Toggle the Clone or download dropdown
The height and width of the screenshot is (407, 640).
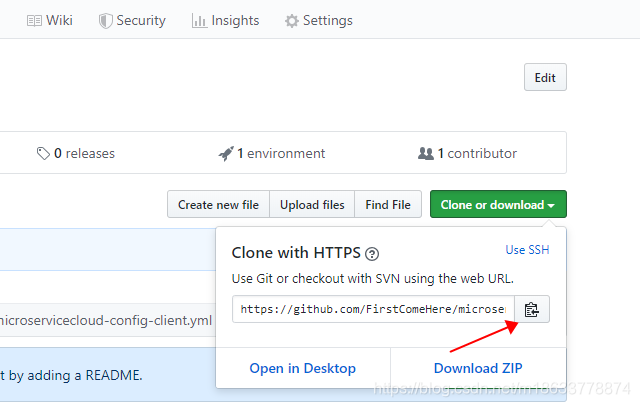click(498, 204)
